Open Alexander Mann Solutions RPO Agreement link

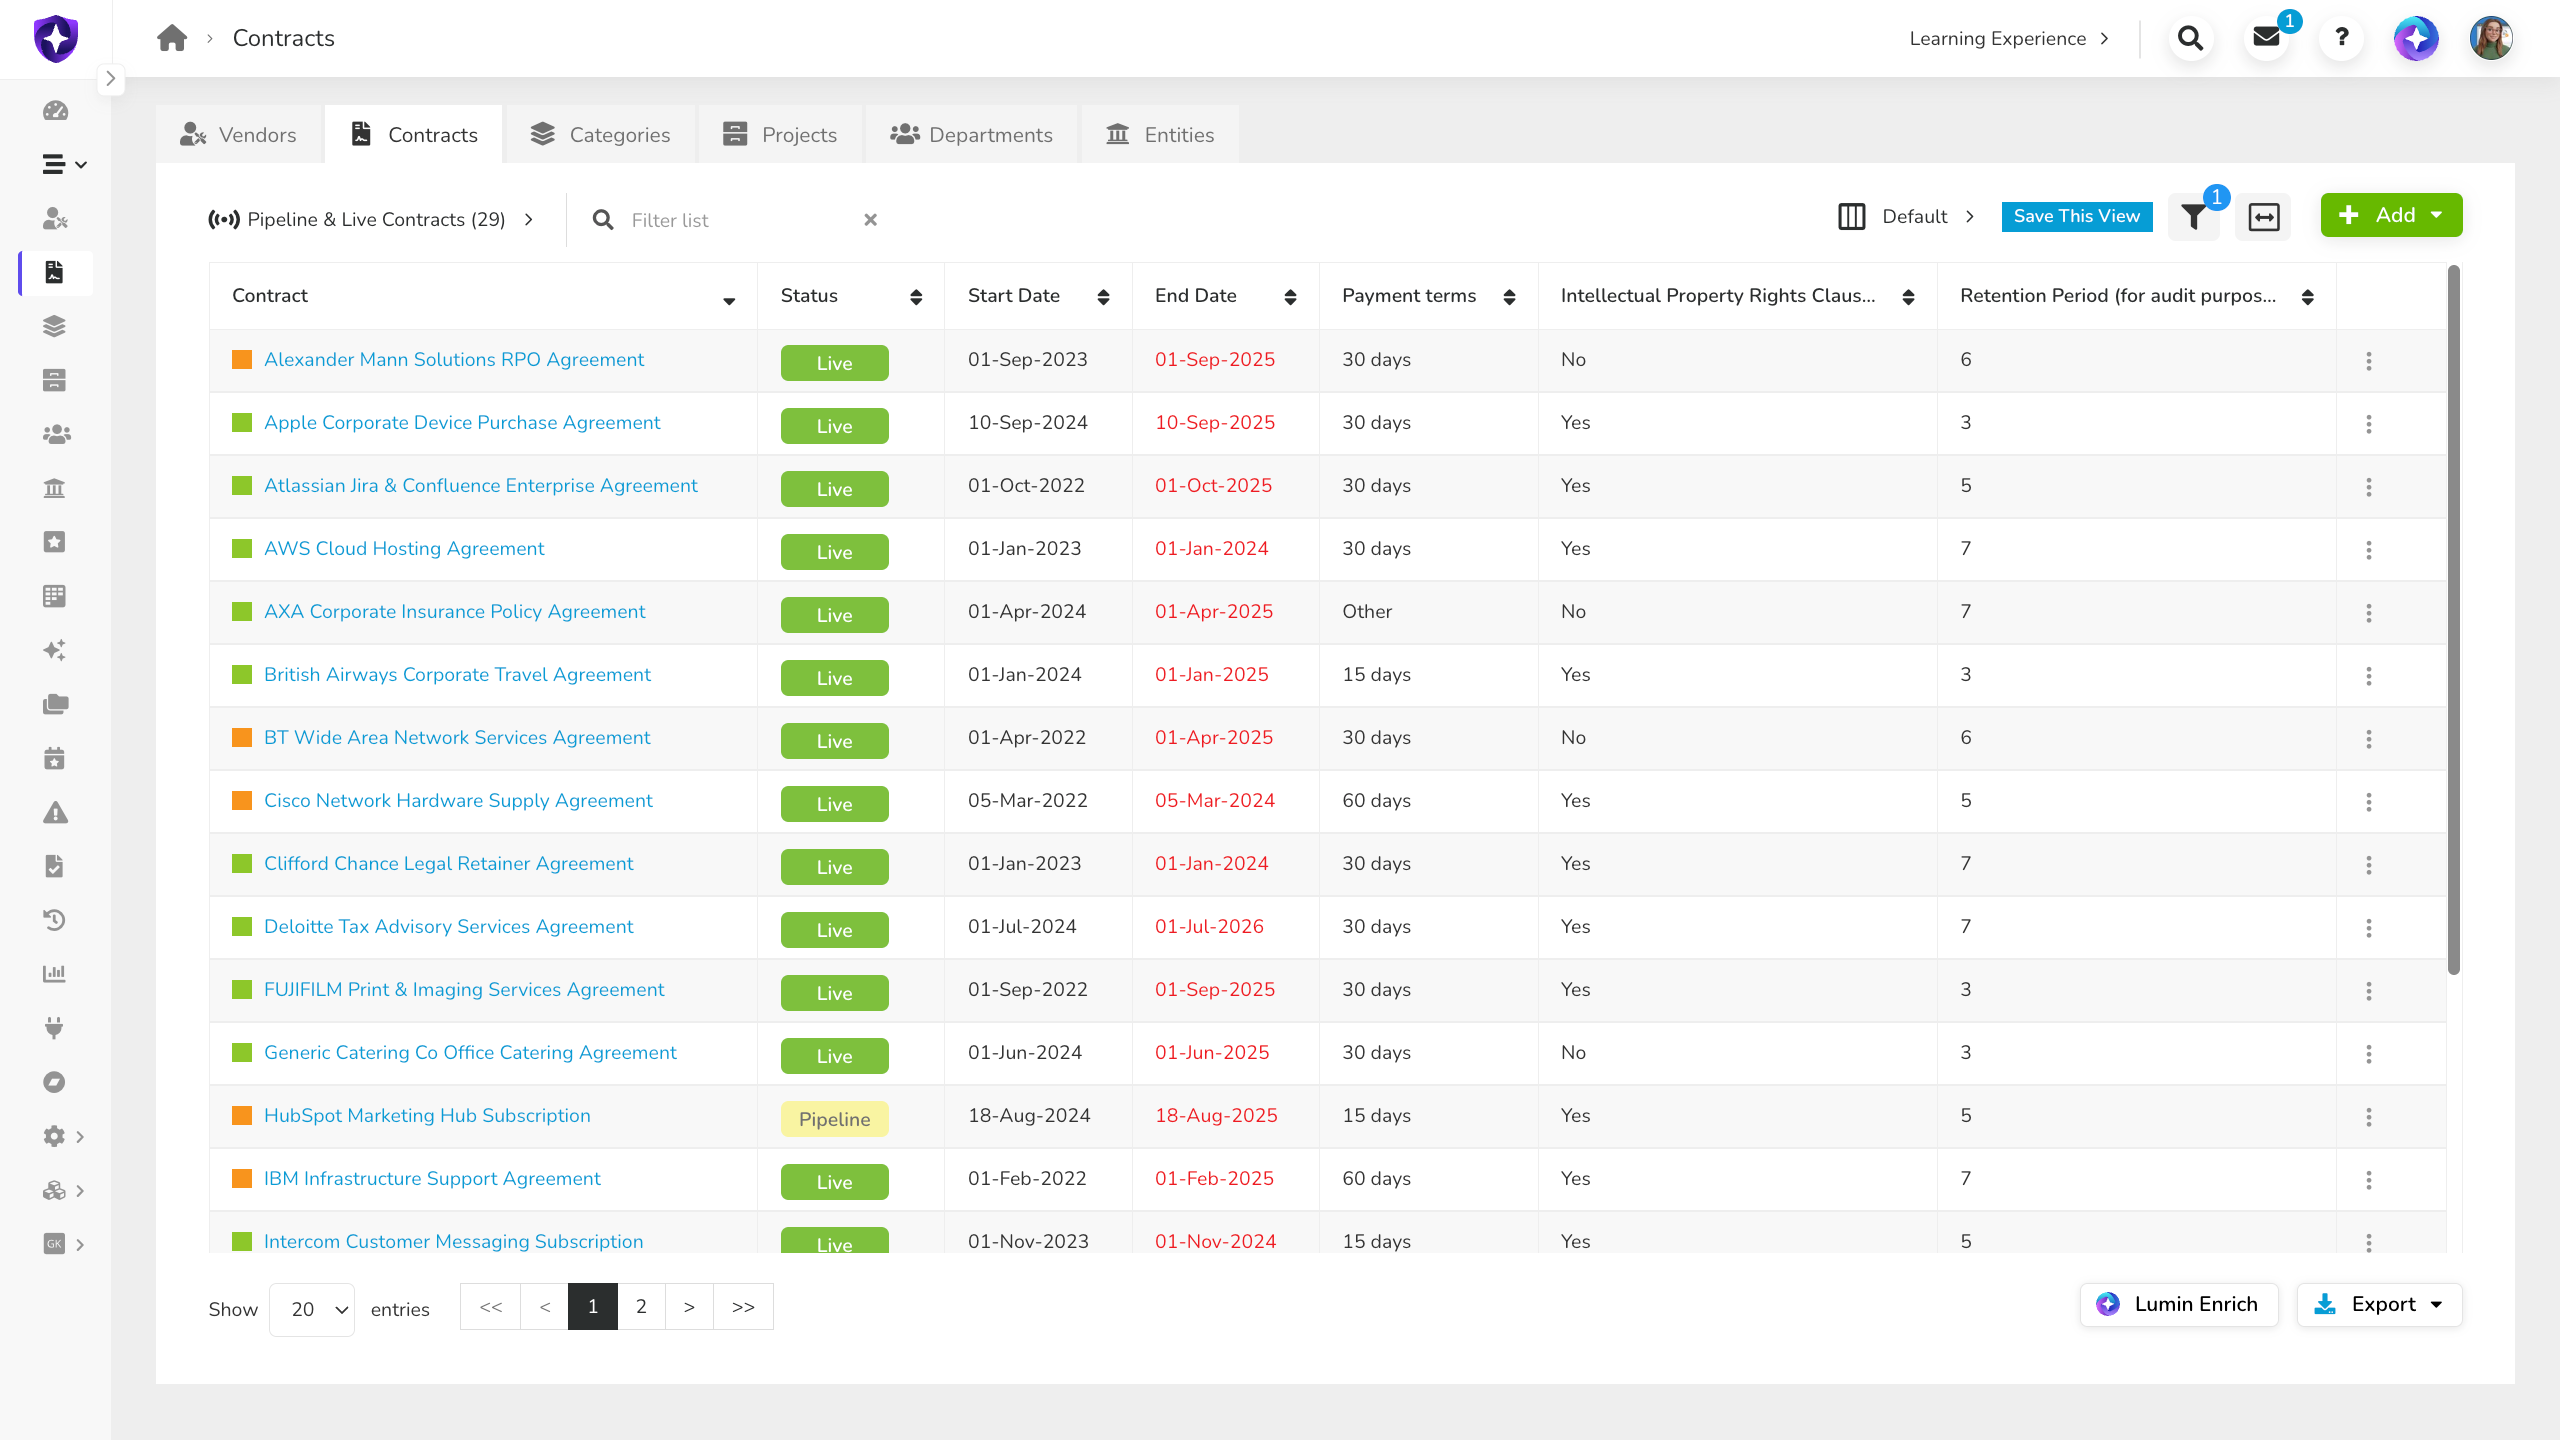[x=454, y=359]
